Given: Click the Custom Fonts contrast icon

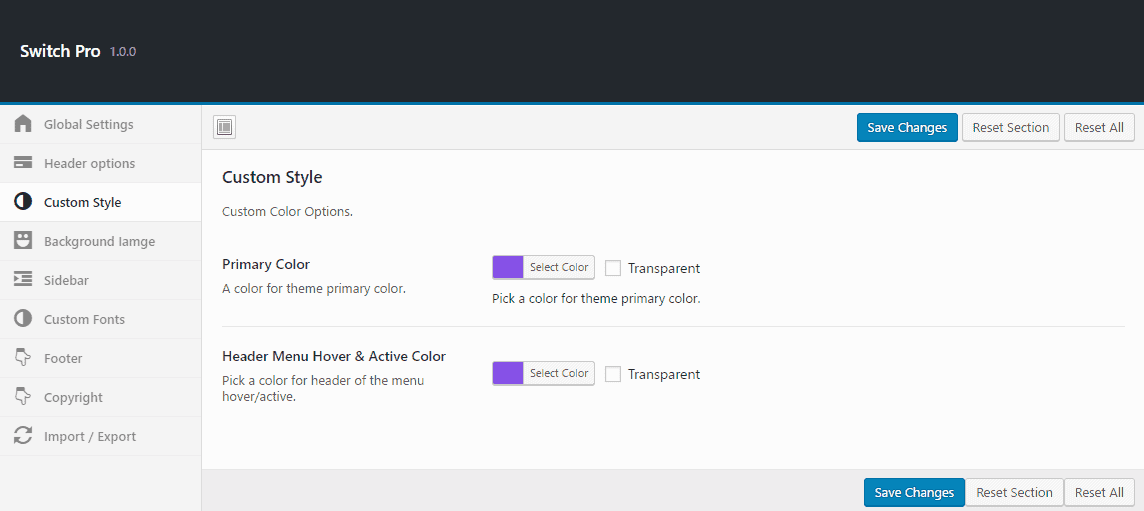Looking at the screenshot, I should click(x=23, y=319).
